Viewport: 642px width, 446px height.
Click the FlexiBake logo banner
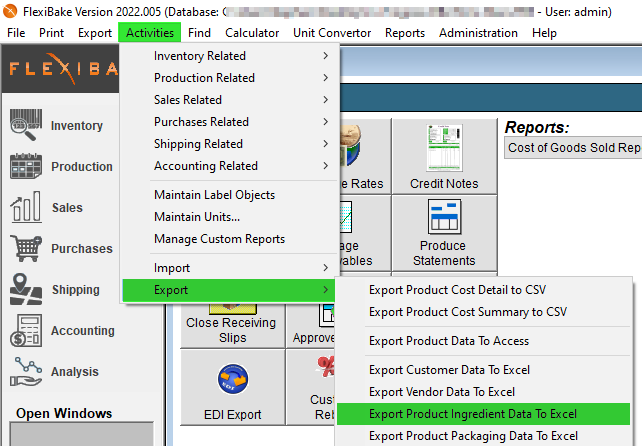61,68
